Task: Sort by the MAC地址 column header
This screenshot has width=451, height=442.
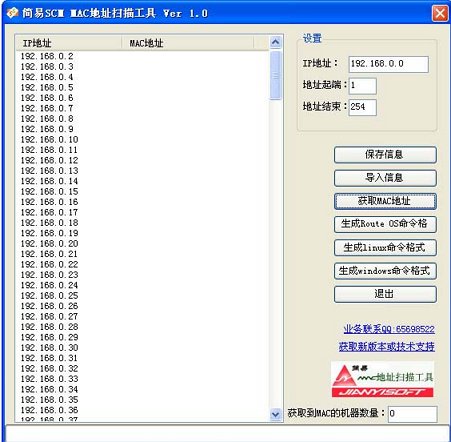Action: (187, 43)
